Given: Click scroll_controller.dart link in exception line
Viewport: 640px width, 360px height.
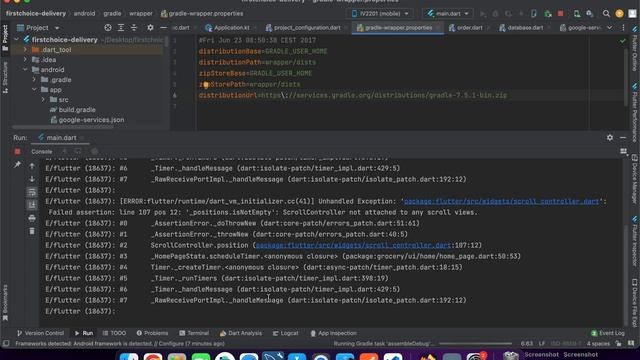Looking at the screenshot, I should pyautogui.click(x=501, y=201).
